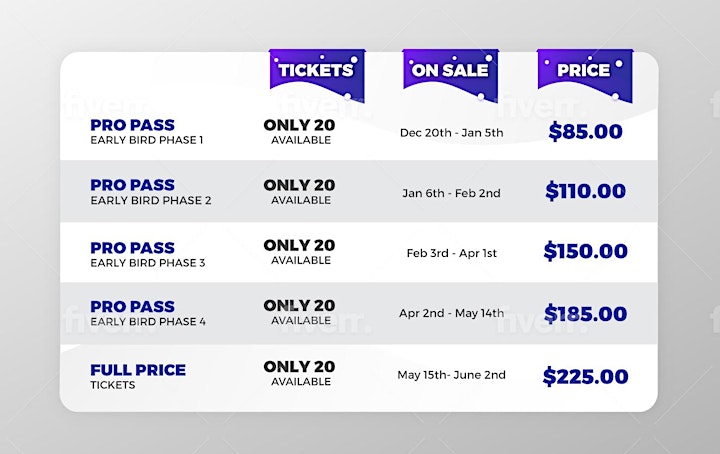Click the TICKETS purple banner header
720x454 pixels.
[317, 74]
